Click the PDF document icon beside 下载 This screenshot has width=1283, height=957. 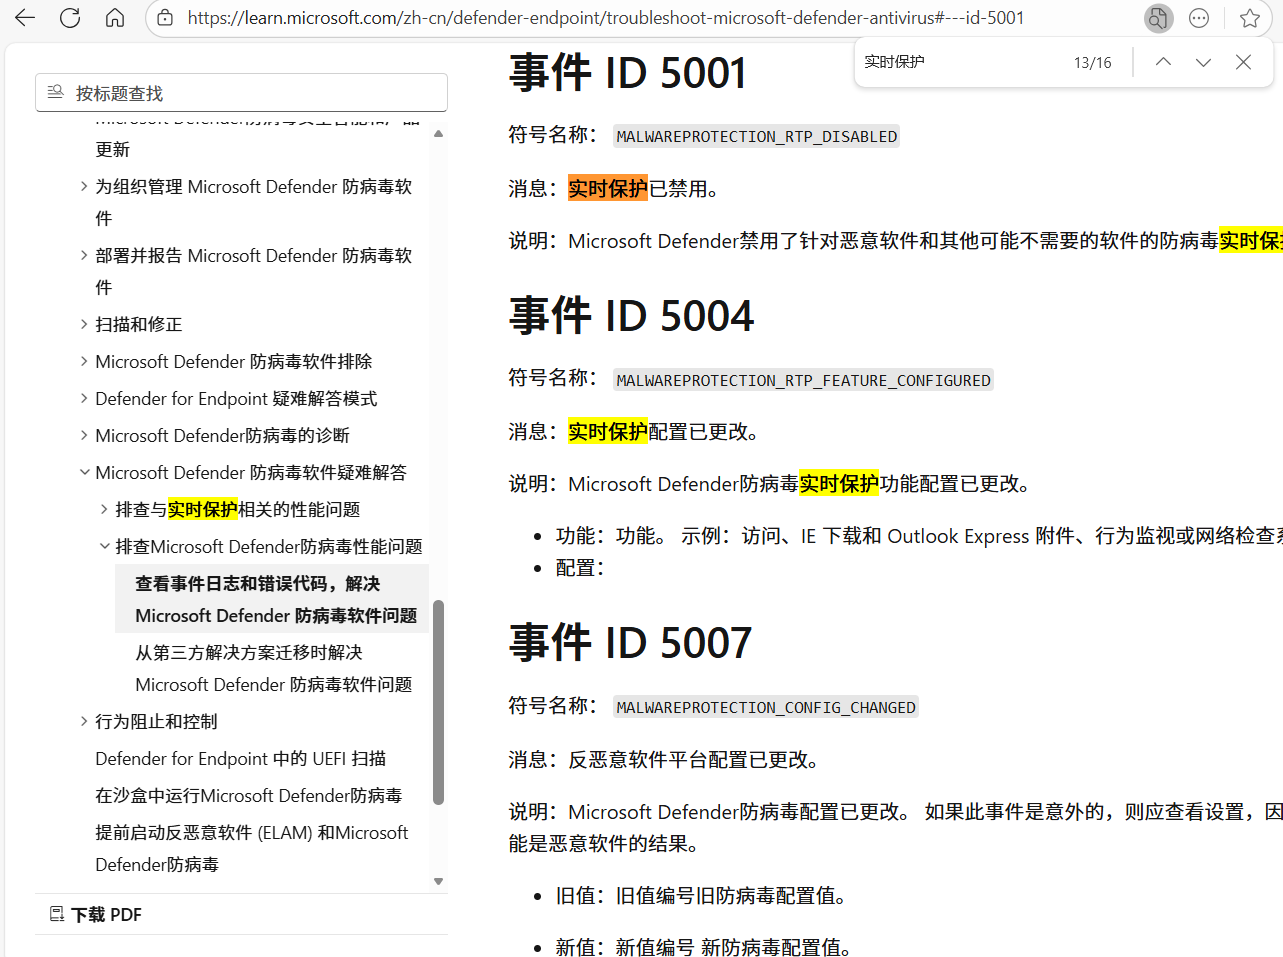tap(57, 914)
